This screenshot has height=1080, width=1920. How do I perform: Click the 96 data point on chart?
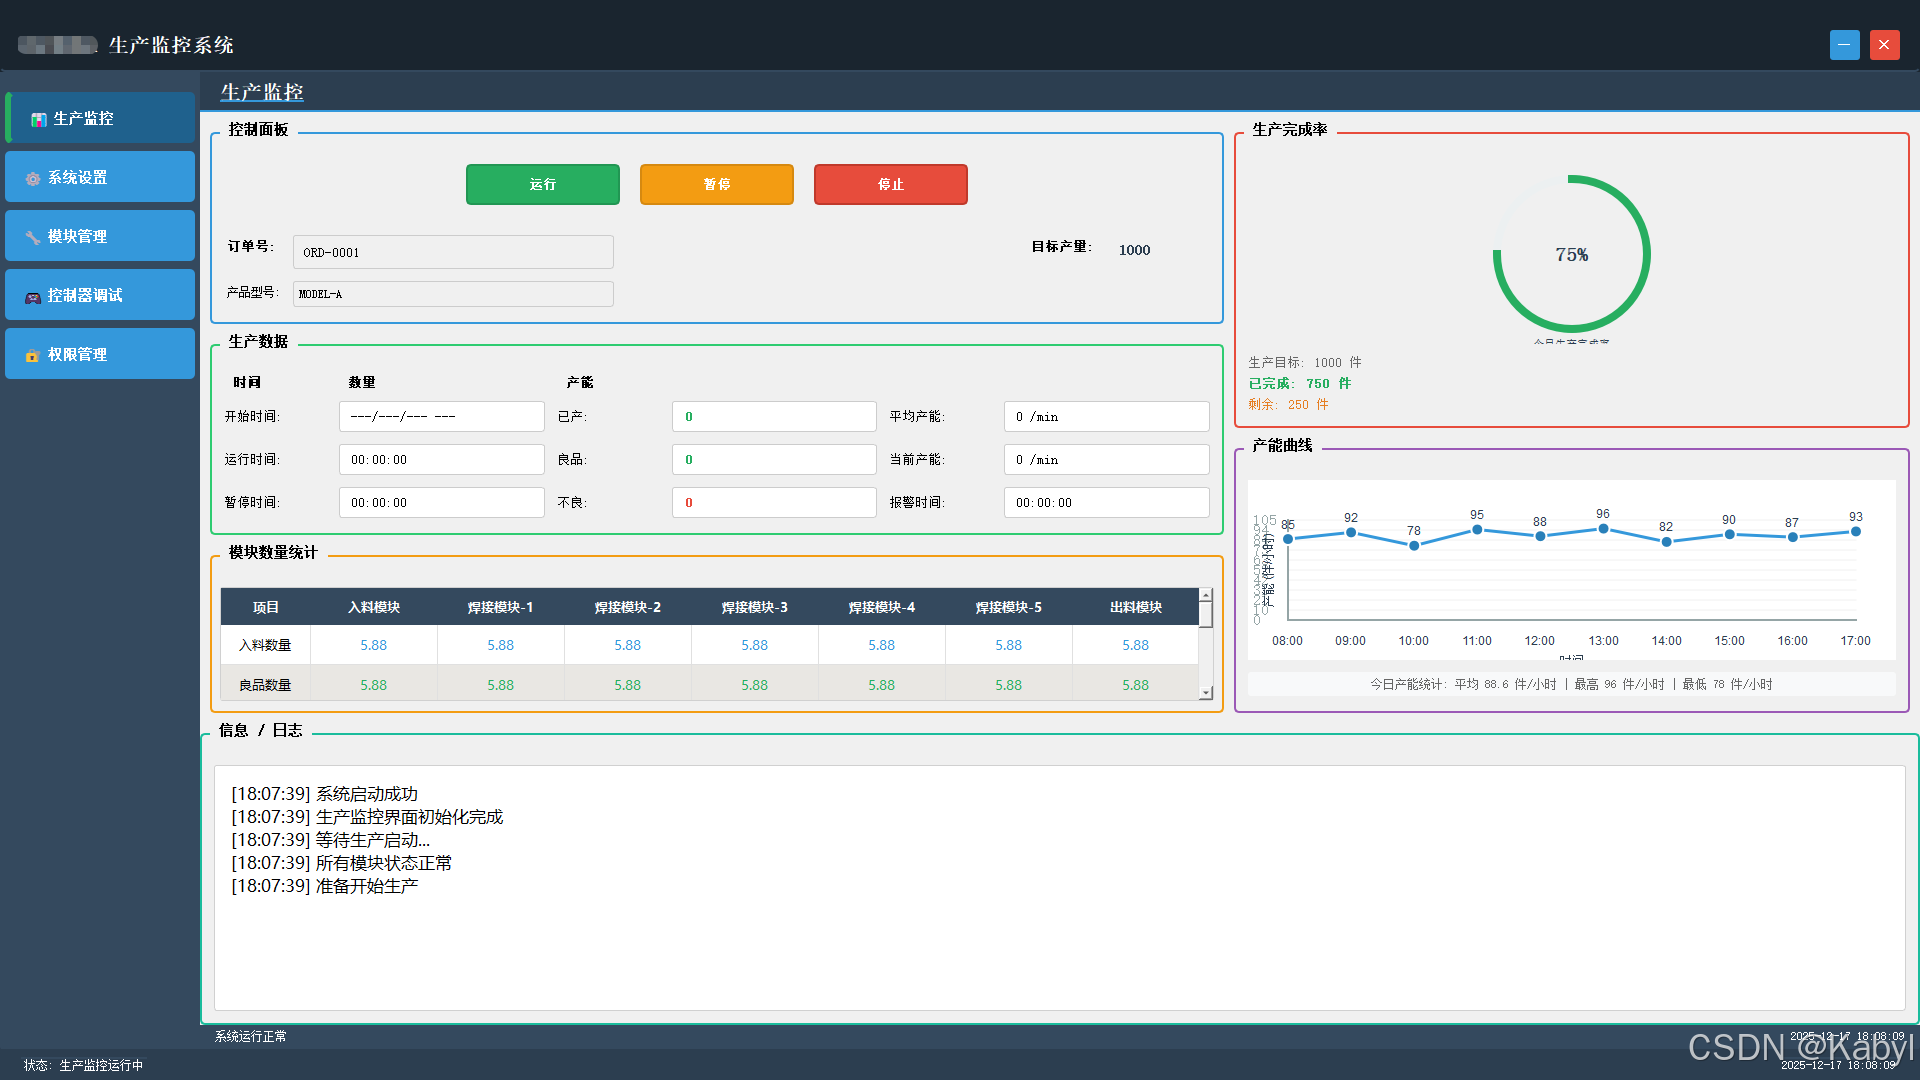[x=1603, y=528]
